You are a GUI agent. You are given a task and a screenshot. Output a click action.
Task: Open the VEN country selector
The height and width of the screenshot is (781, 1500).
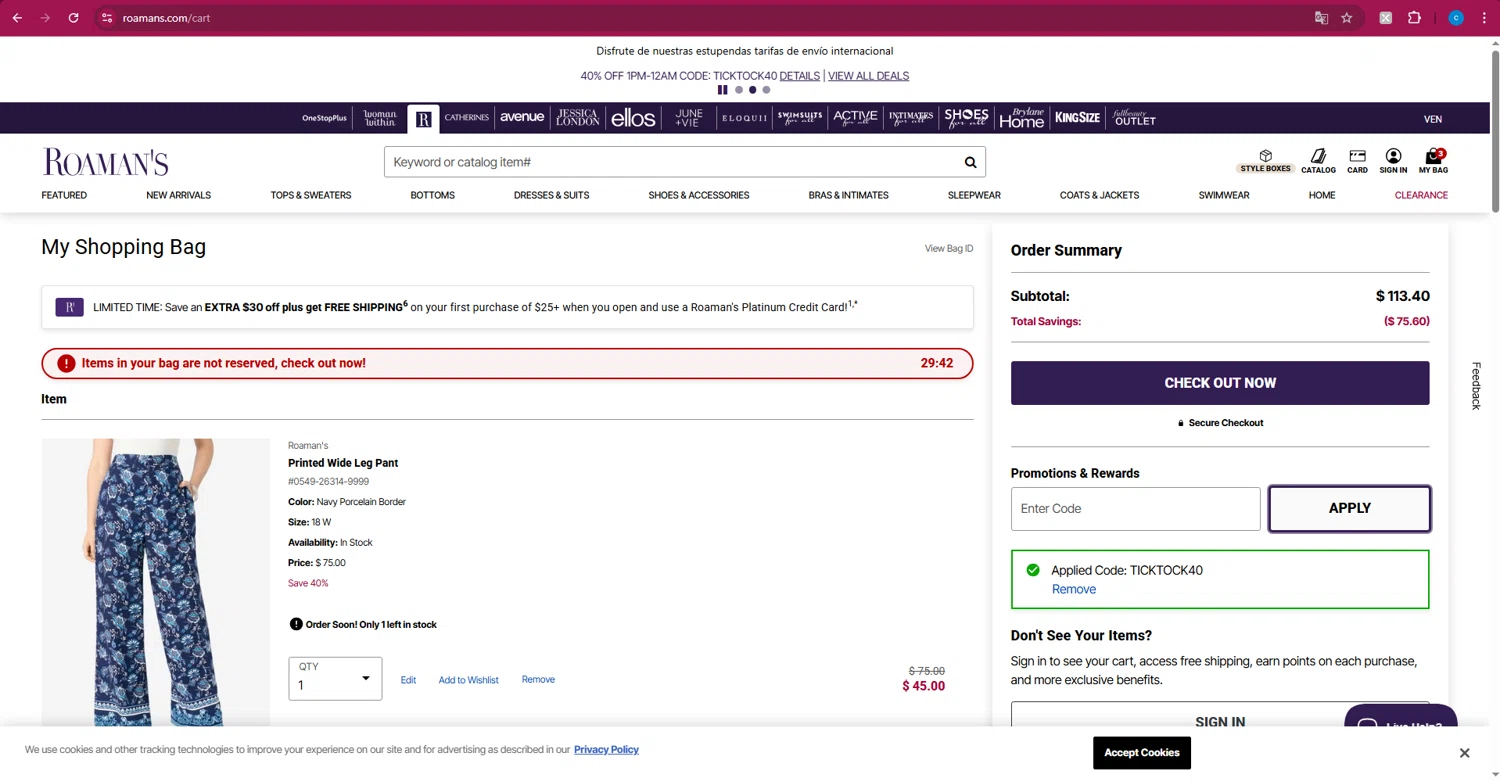pyautogui.click(x=1433, y=119)
